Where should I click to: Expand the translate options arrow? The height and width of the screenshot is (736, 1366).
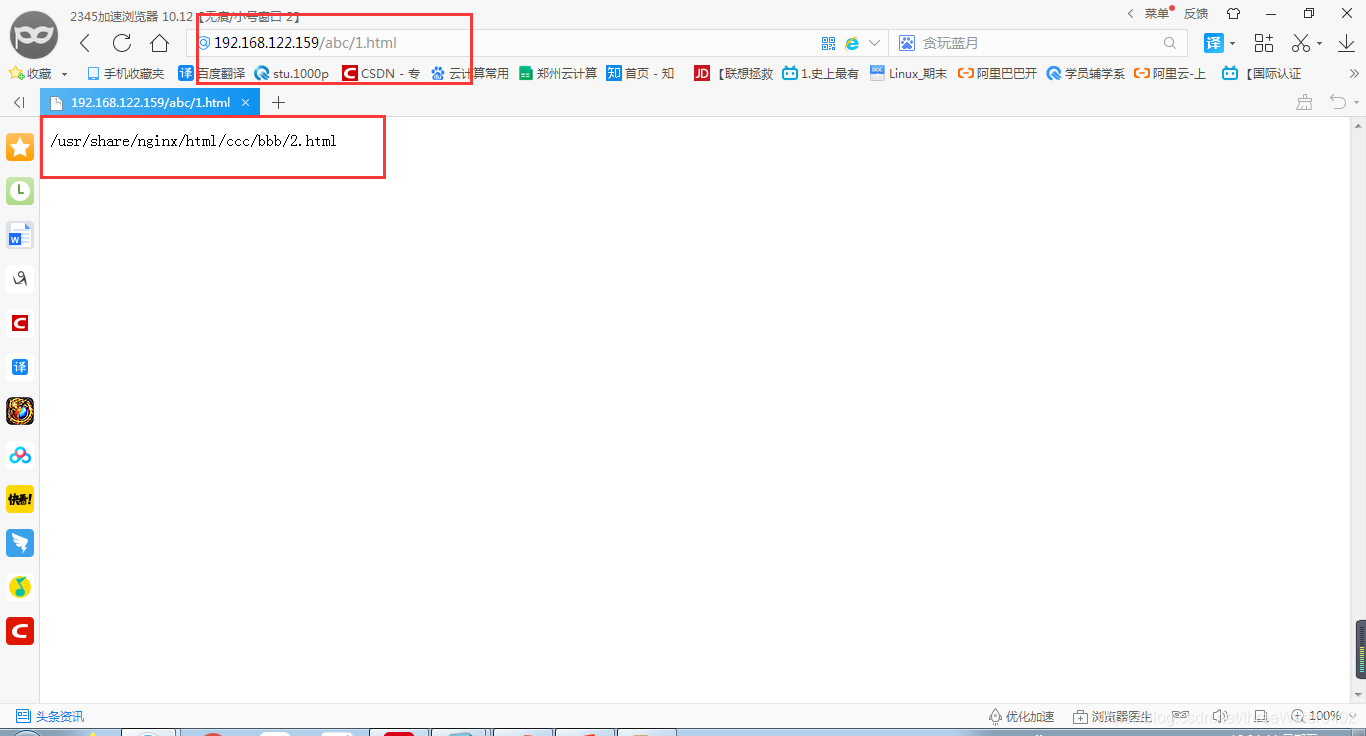[1232, 43]
